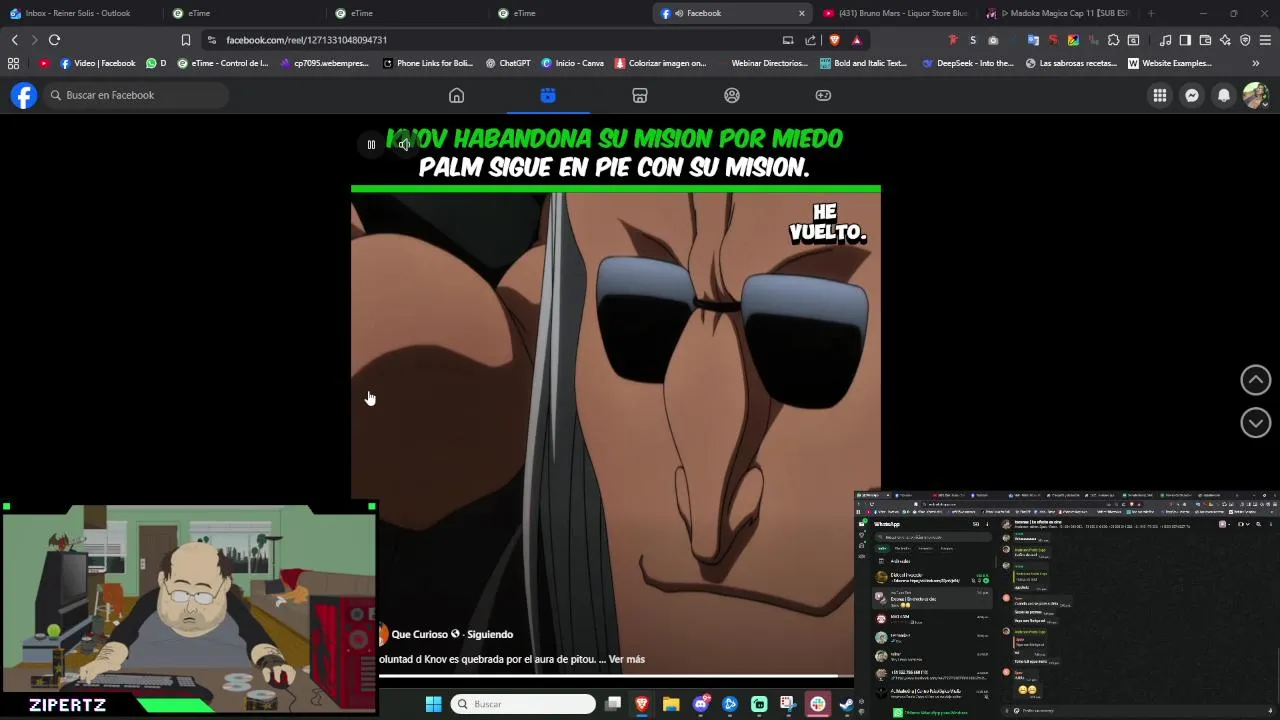The image size is (1280, 720).
Task: Click the share icon in the address bar
Action: pyautogui.click(x=810, y=40)
